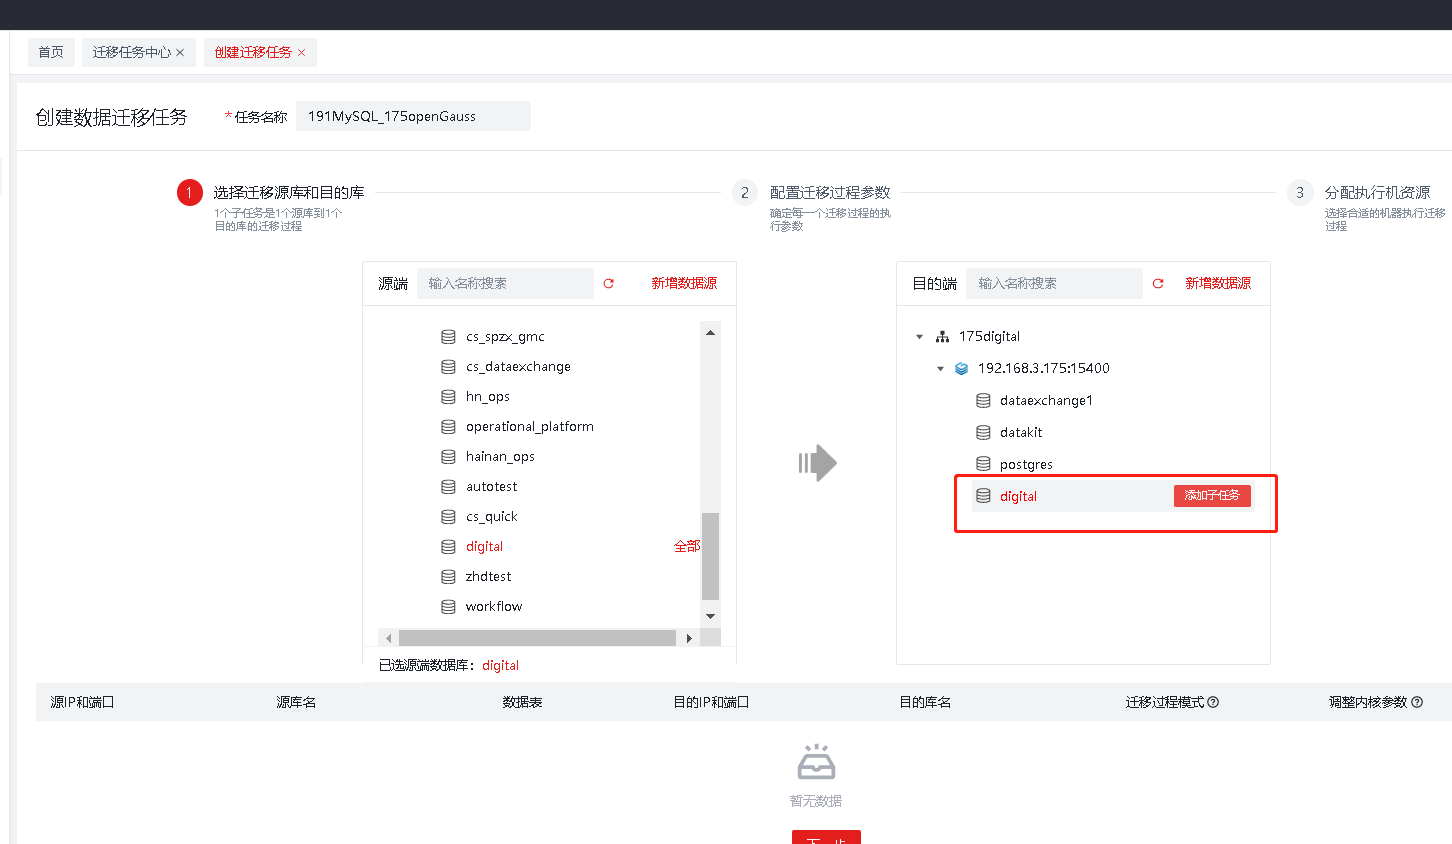Select datakit target database
This screenshot has width=1452, height=844.
1021,433
